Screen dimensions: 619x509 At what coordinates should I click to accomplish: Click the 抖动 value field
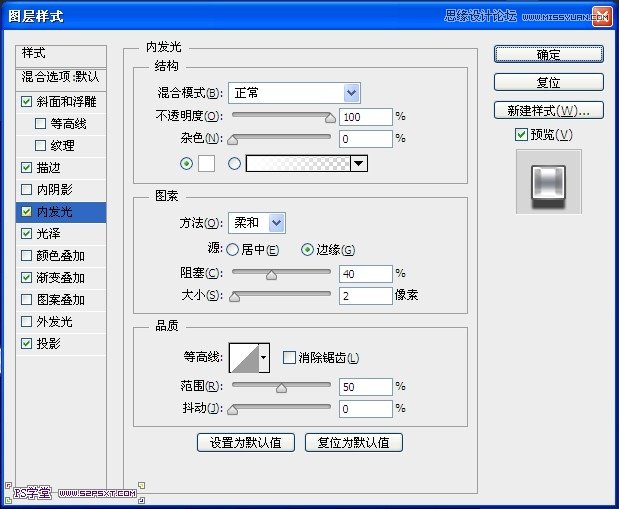[x=366, y=409]
